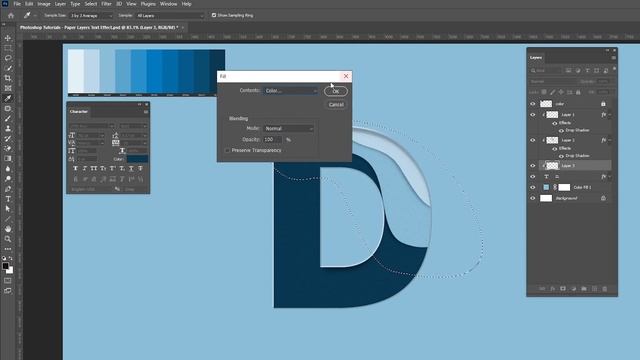
Task: Open the Window menu
Action: [168, 4]
